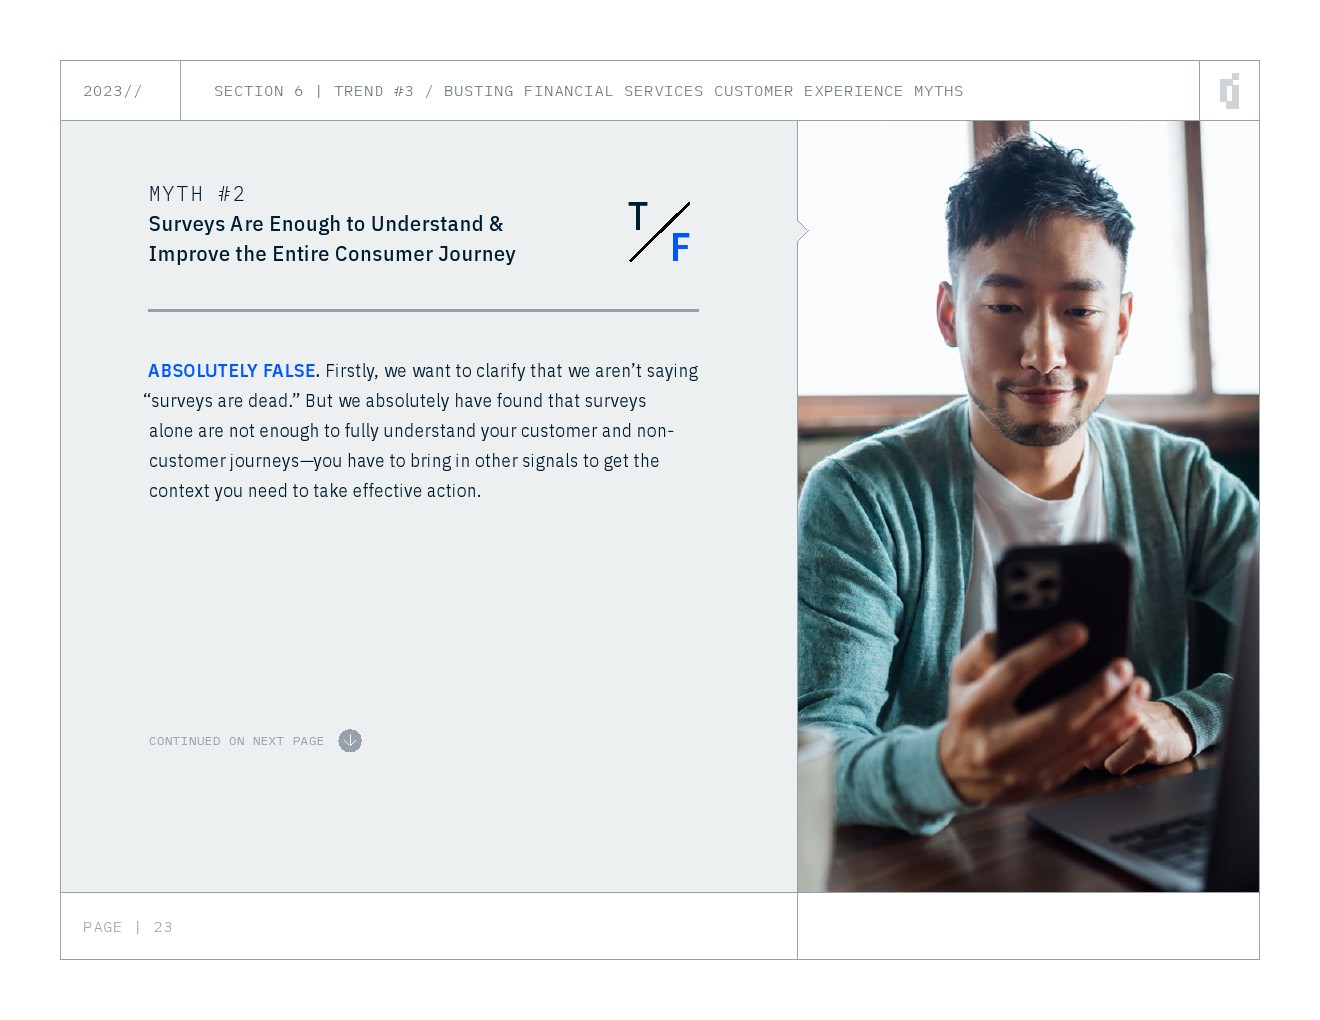Click the Continued on Next Page text

(237, 741)
